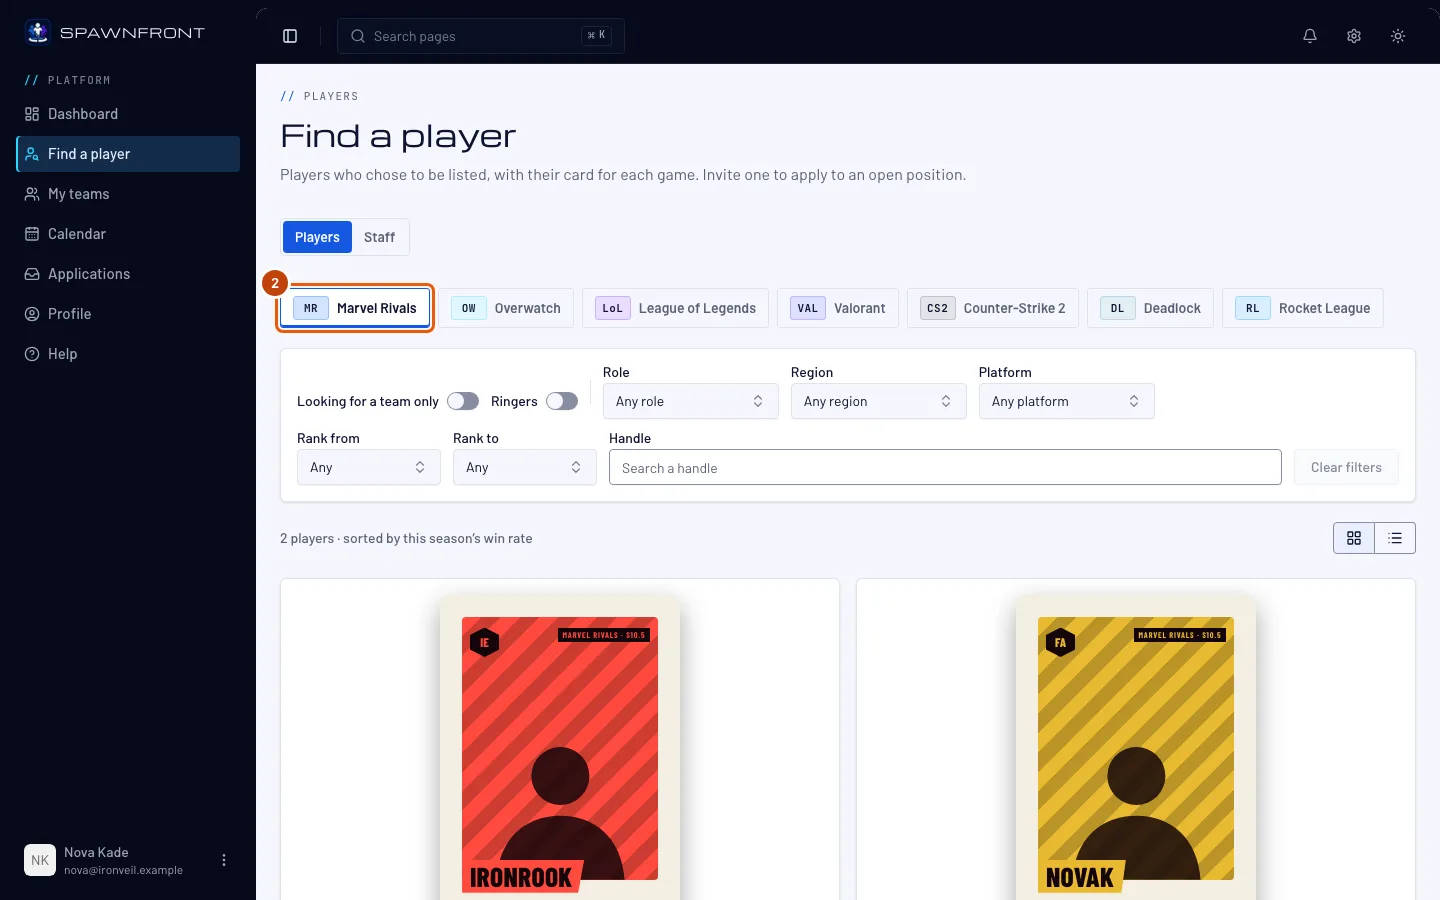Open the NOVAK player card
Viewport: 1440px width, 900px height.
coord(1136,748)
